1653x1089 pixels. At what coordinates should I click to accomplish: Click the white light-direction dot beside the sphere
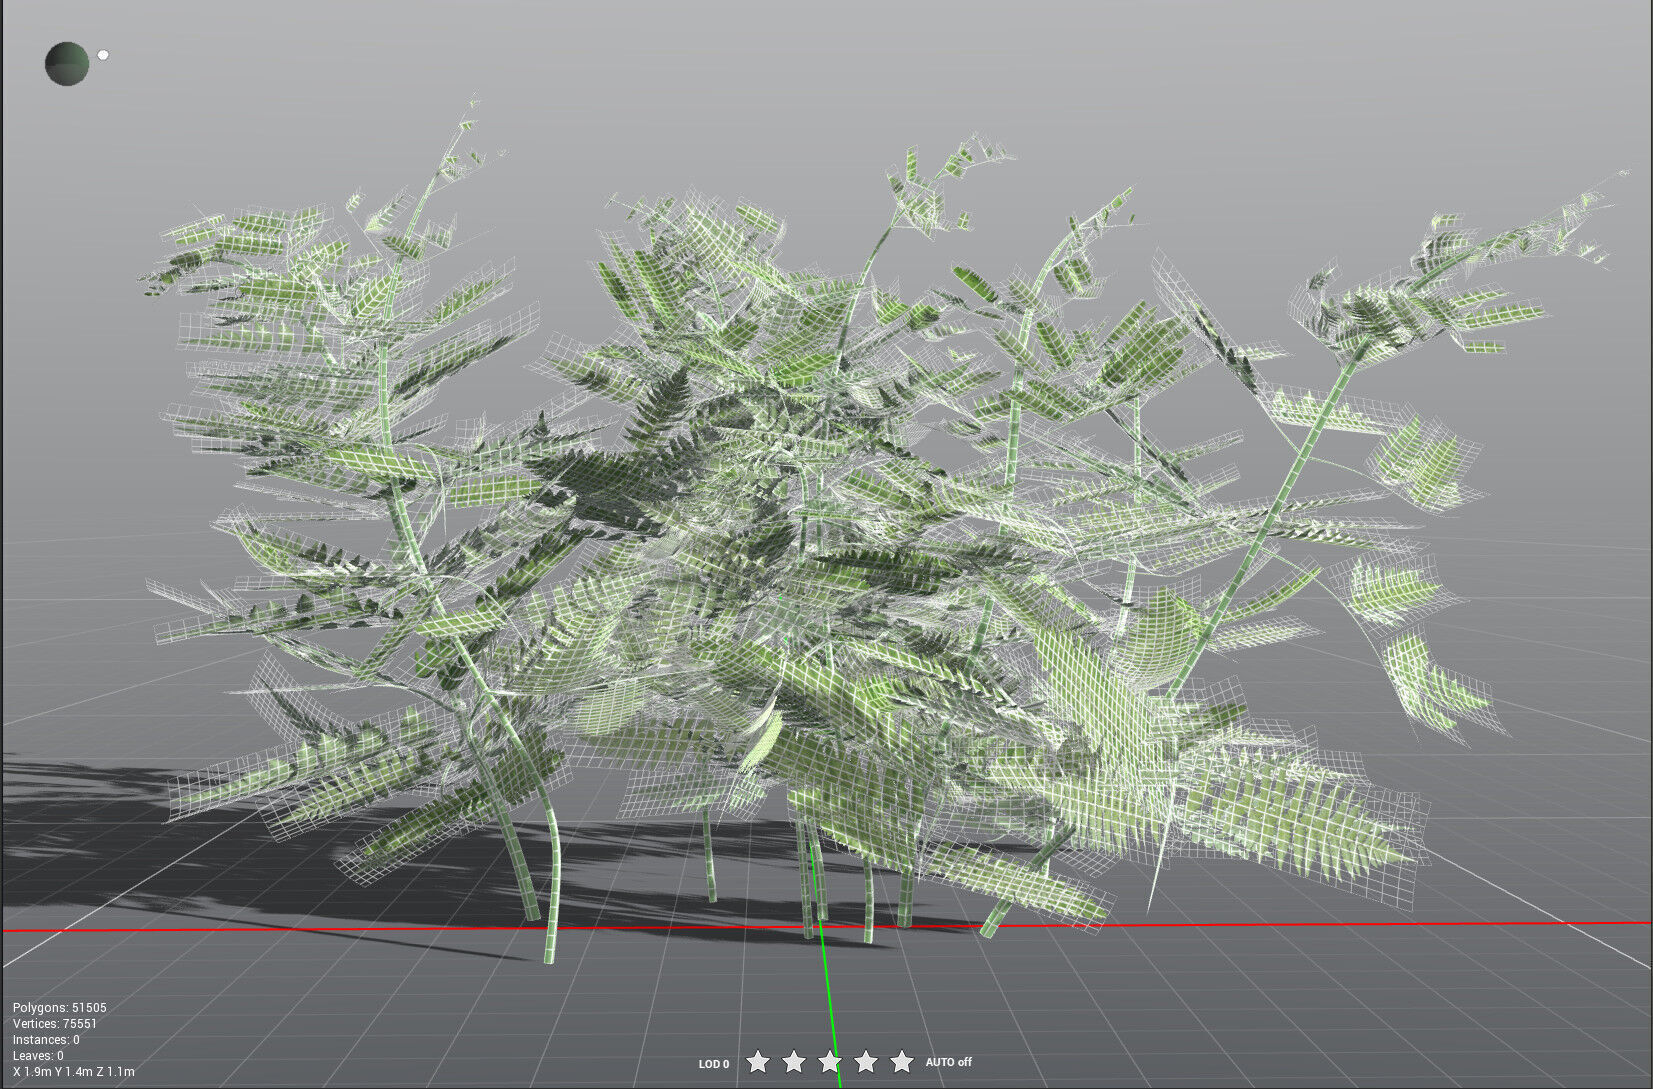point(102,55)
